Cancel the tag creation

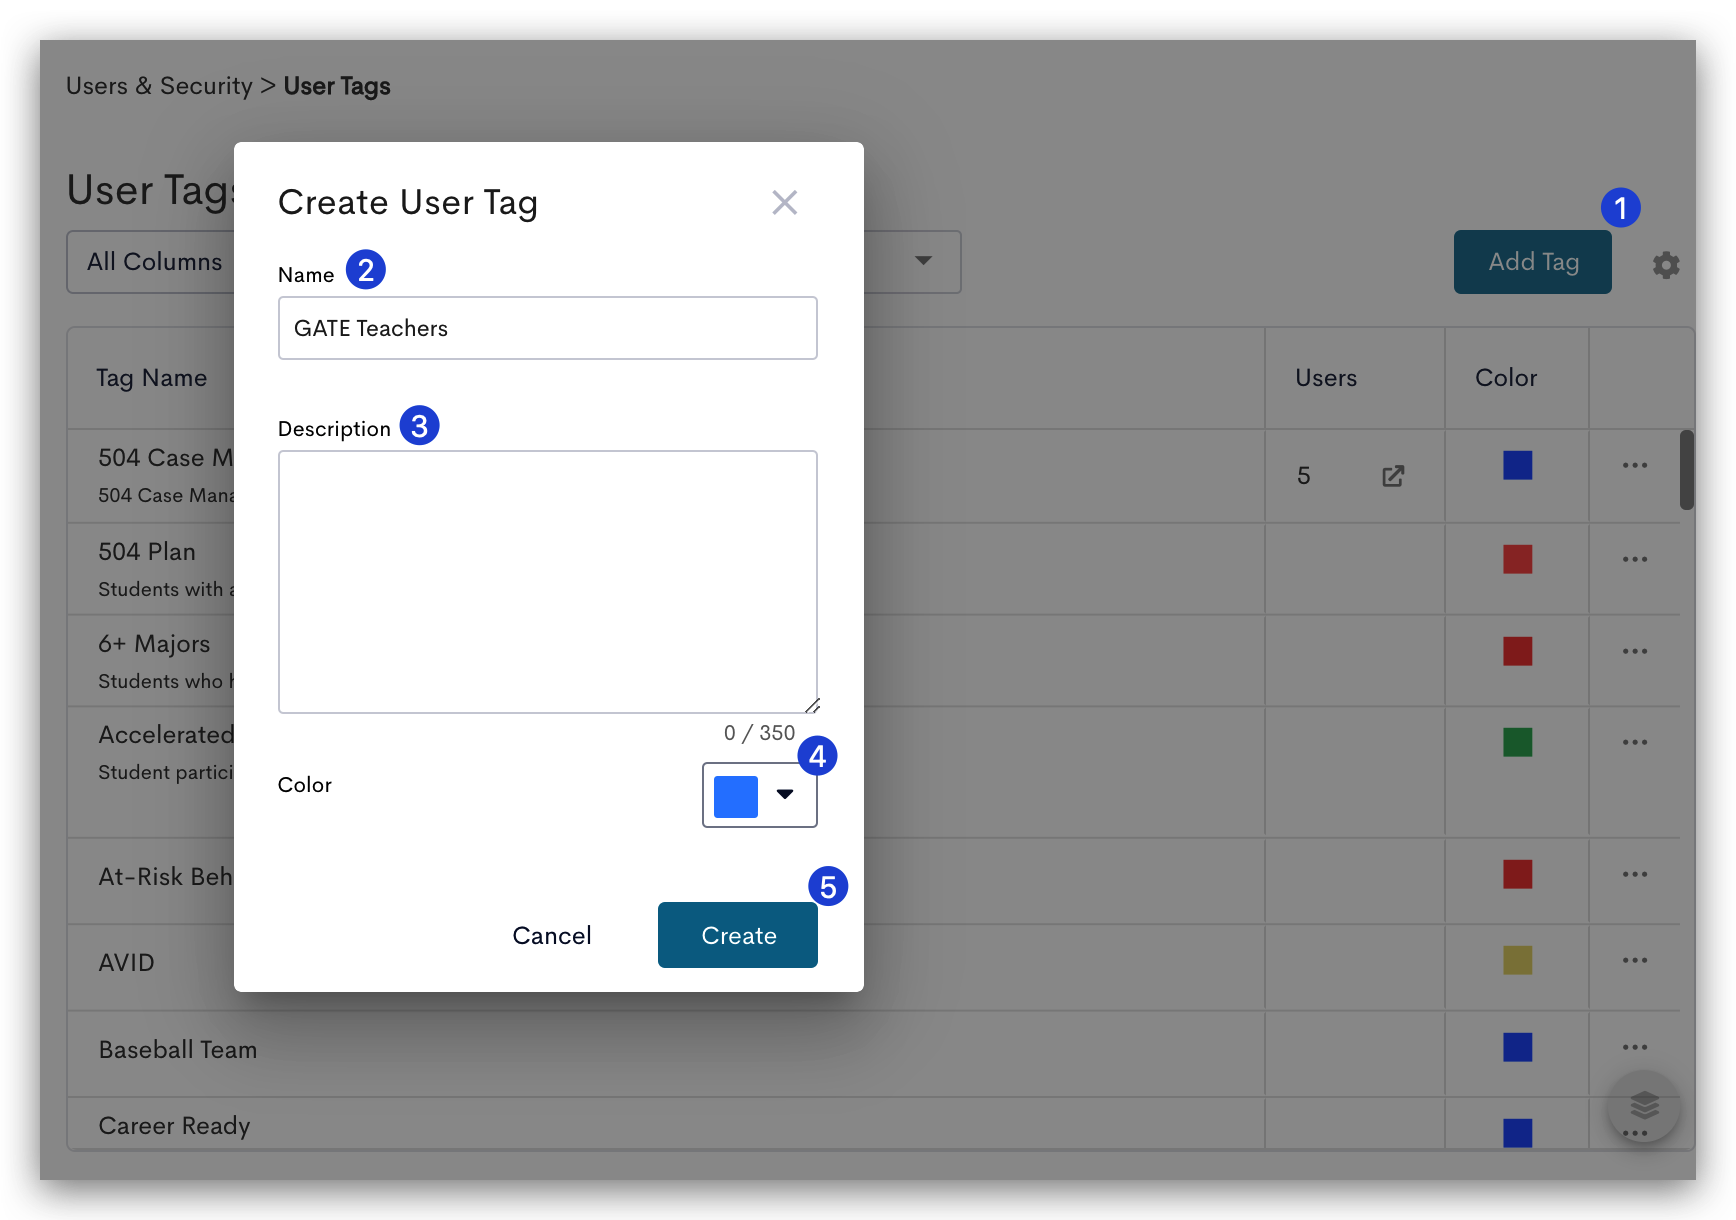coord(552,935)
